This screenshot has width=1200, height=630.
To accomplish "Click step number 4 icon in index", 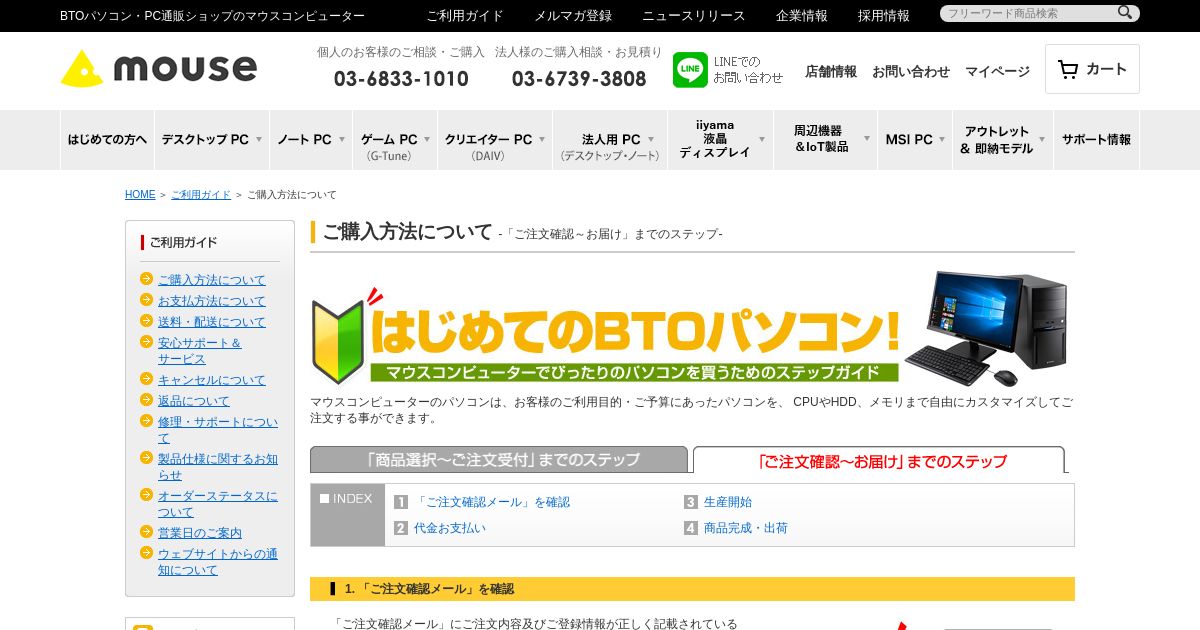I will (x=691, y=528).
